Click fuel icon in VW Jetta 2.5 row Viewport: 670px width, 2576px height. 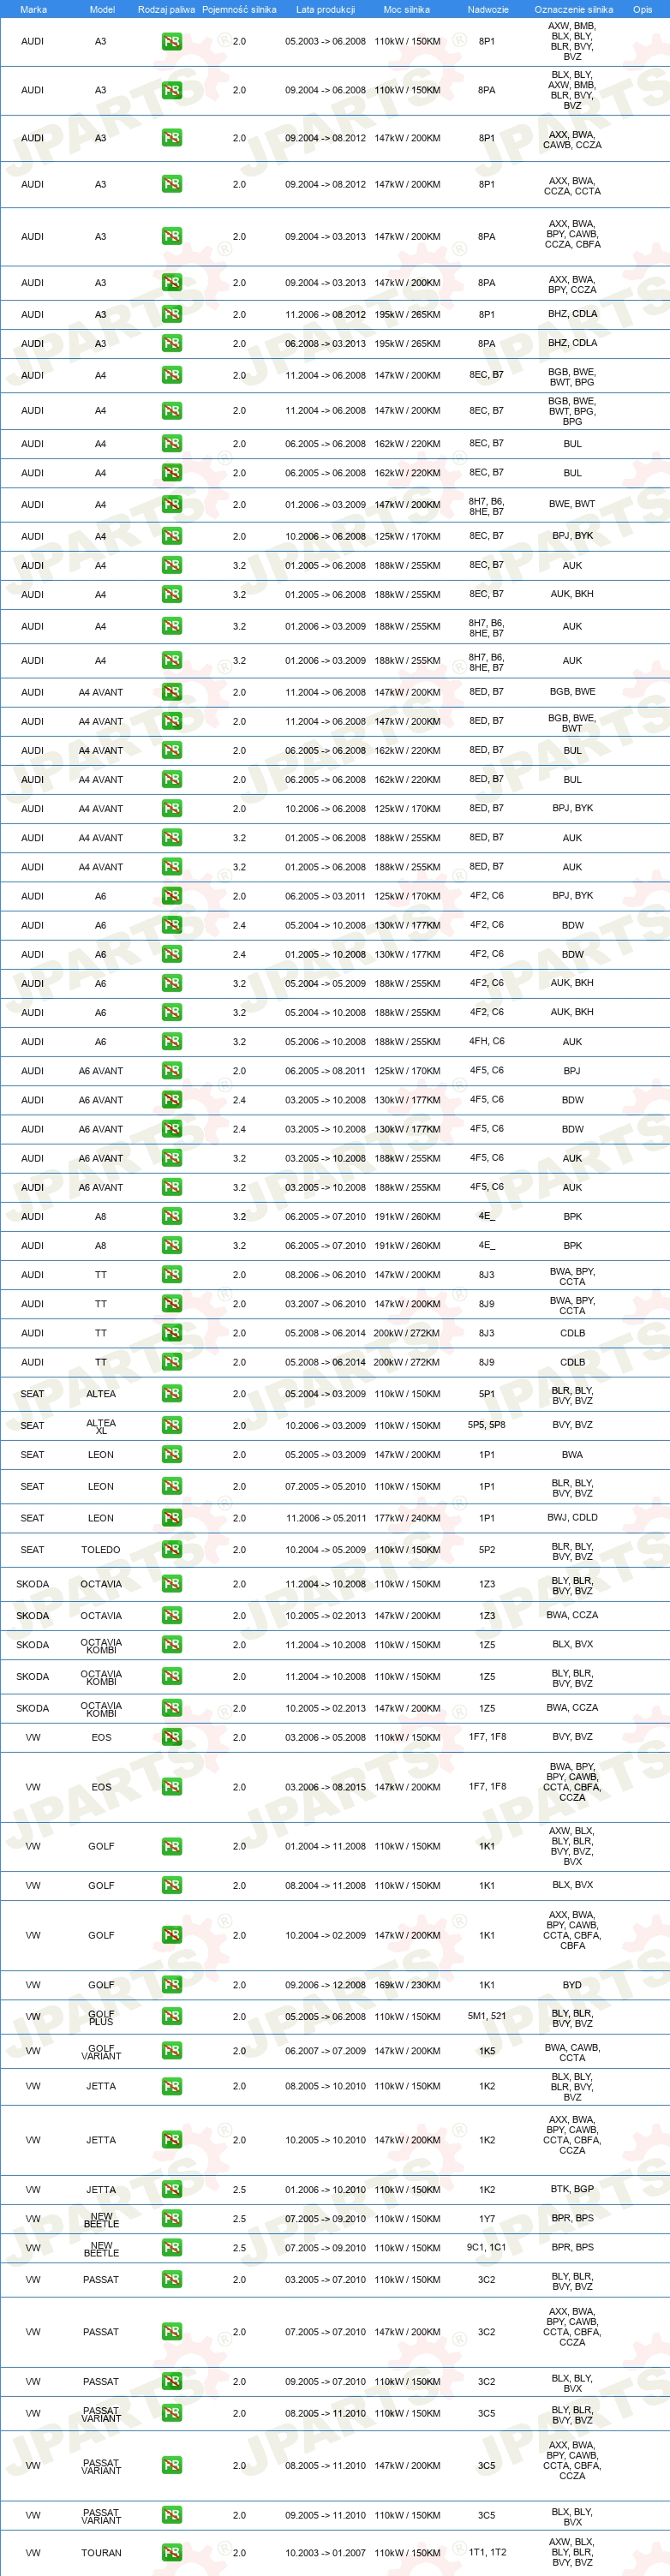tap(172, 2191)
